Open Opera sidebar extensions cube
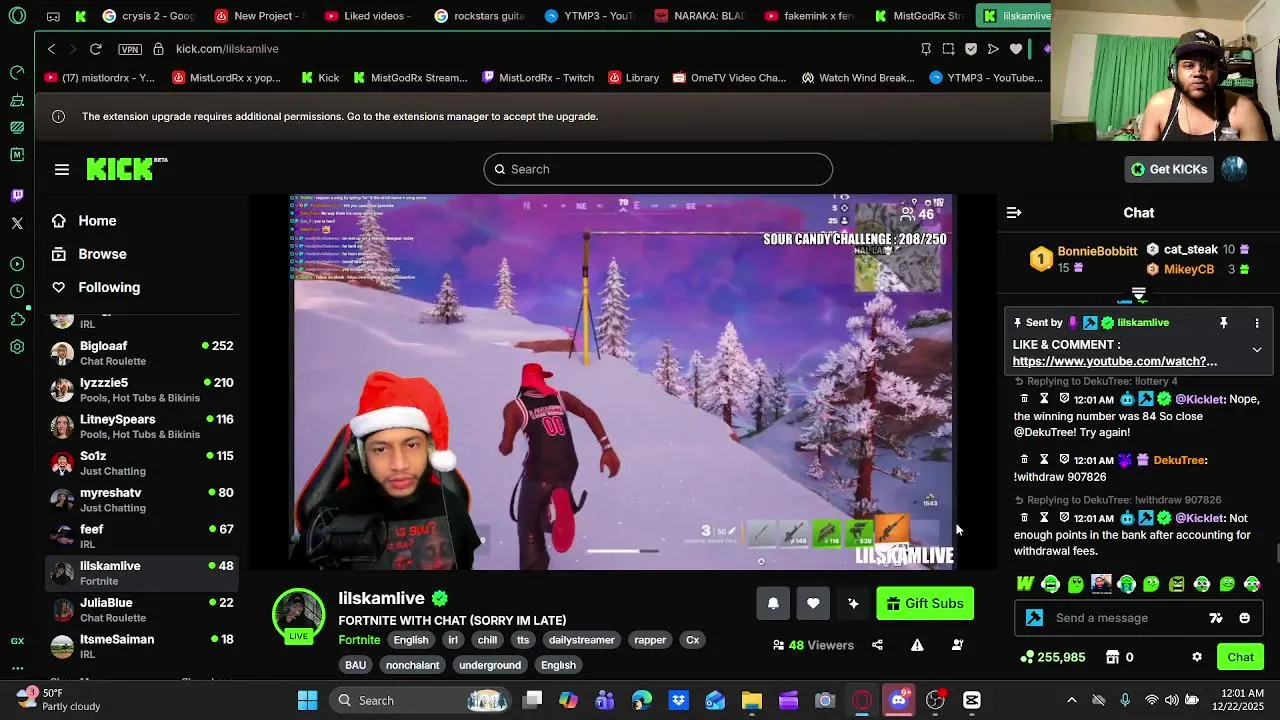Image resolution: width=1280 pixels, height=720 pixels. tap(17, 319)
